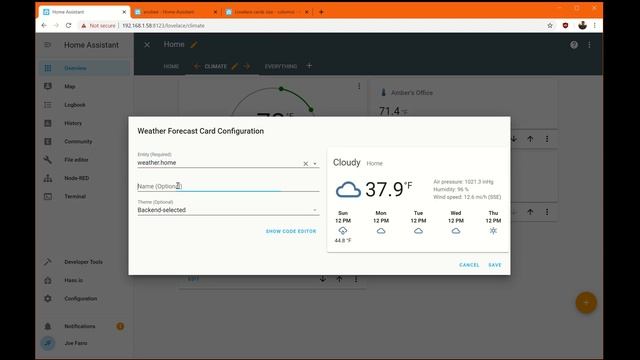Click Sun forecast in weather preview
The height and width of the screenshot is (360, 640).
pos(343,227)
